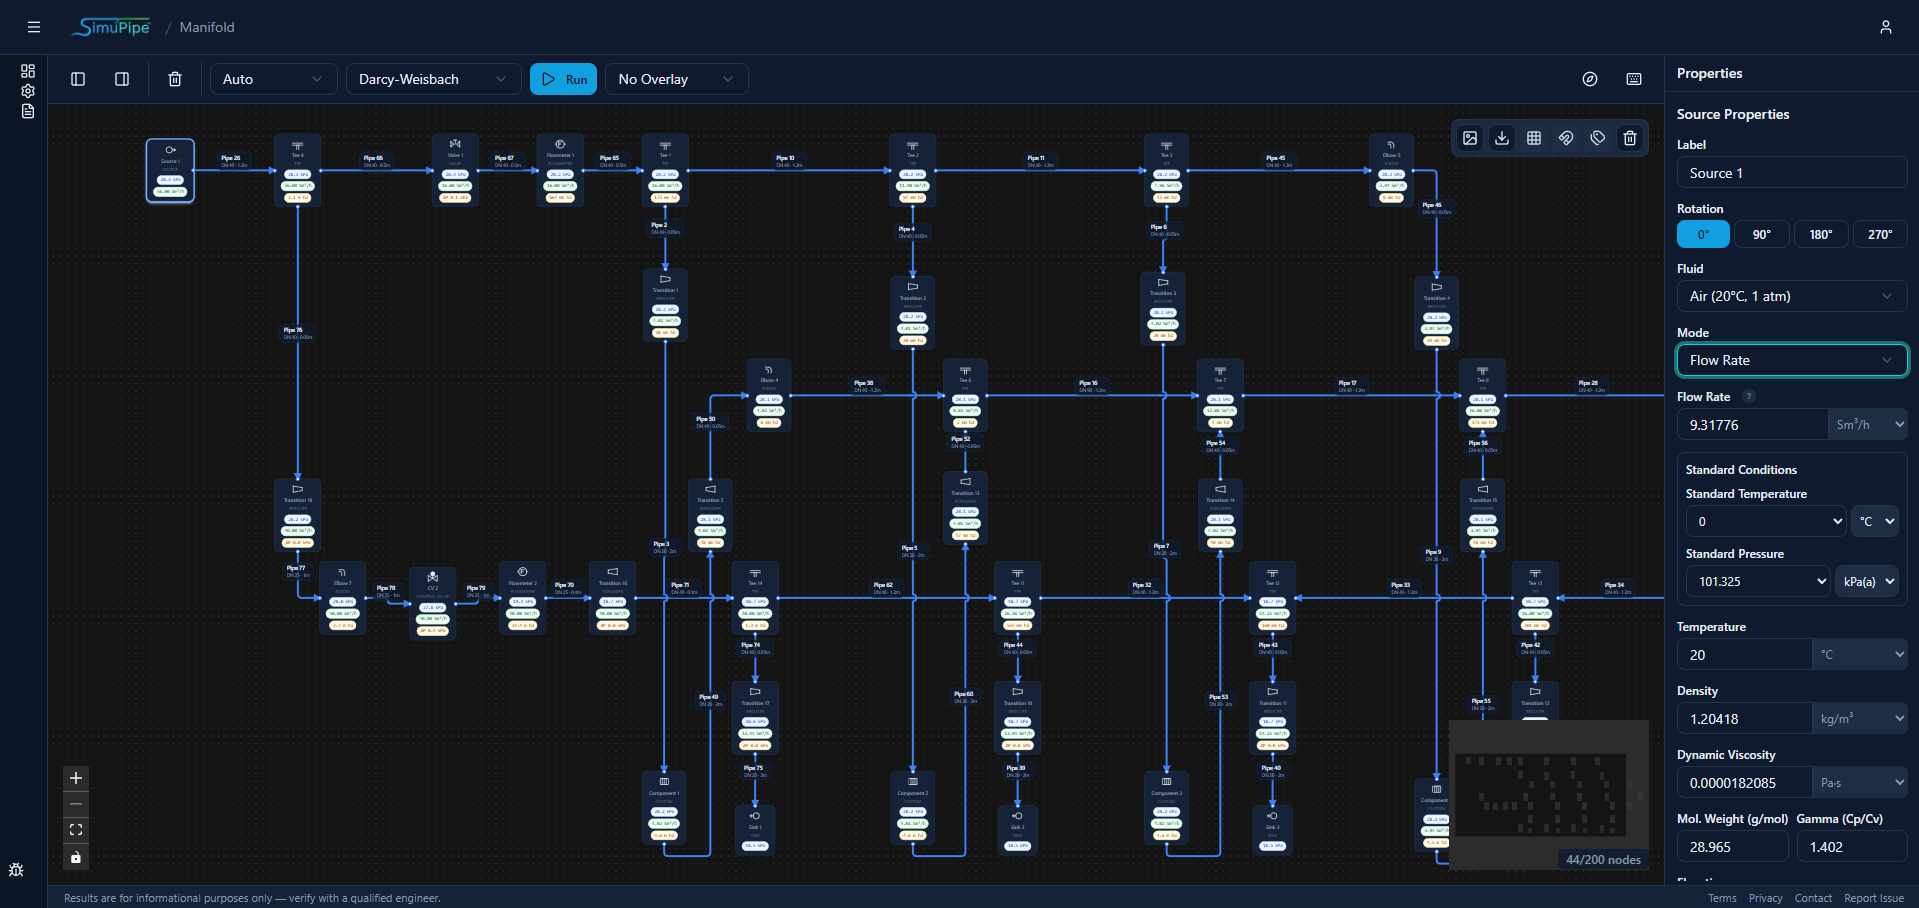Image resolution: width=1919 pixels, height=908 pixels.
Task: Toggle the canvas lock icon
Action: [76, 857]
